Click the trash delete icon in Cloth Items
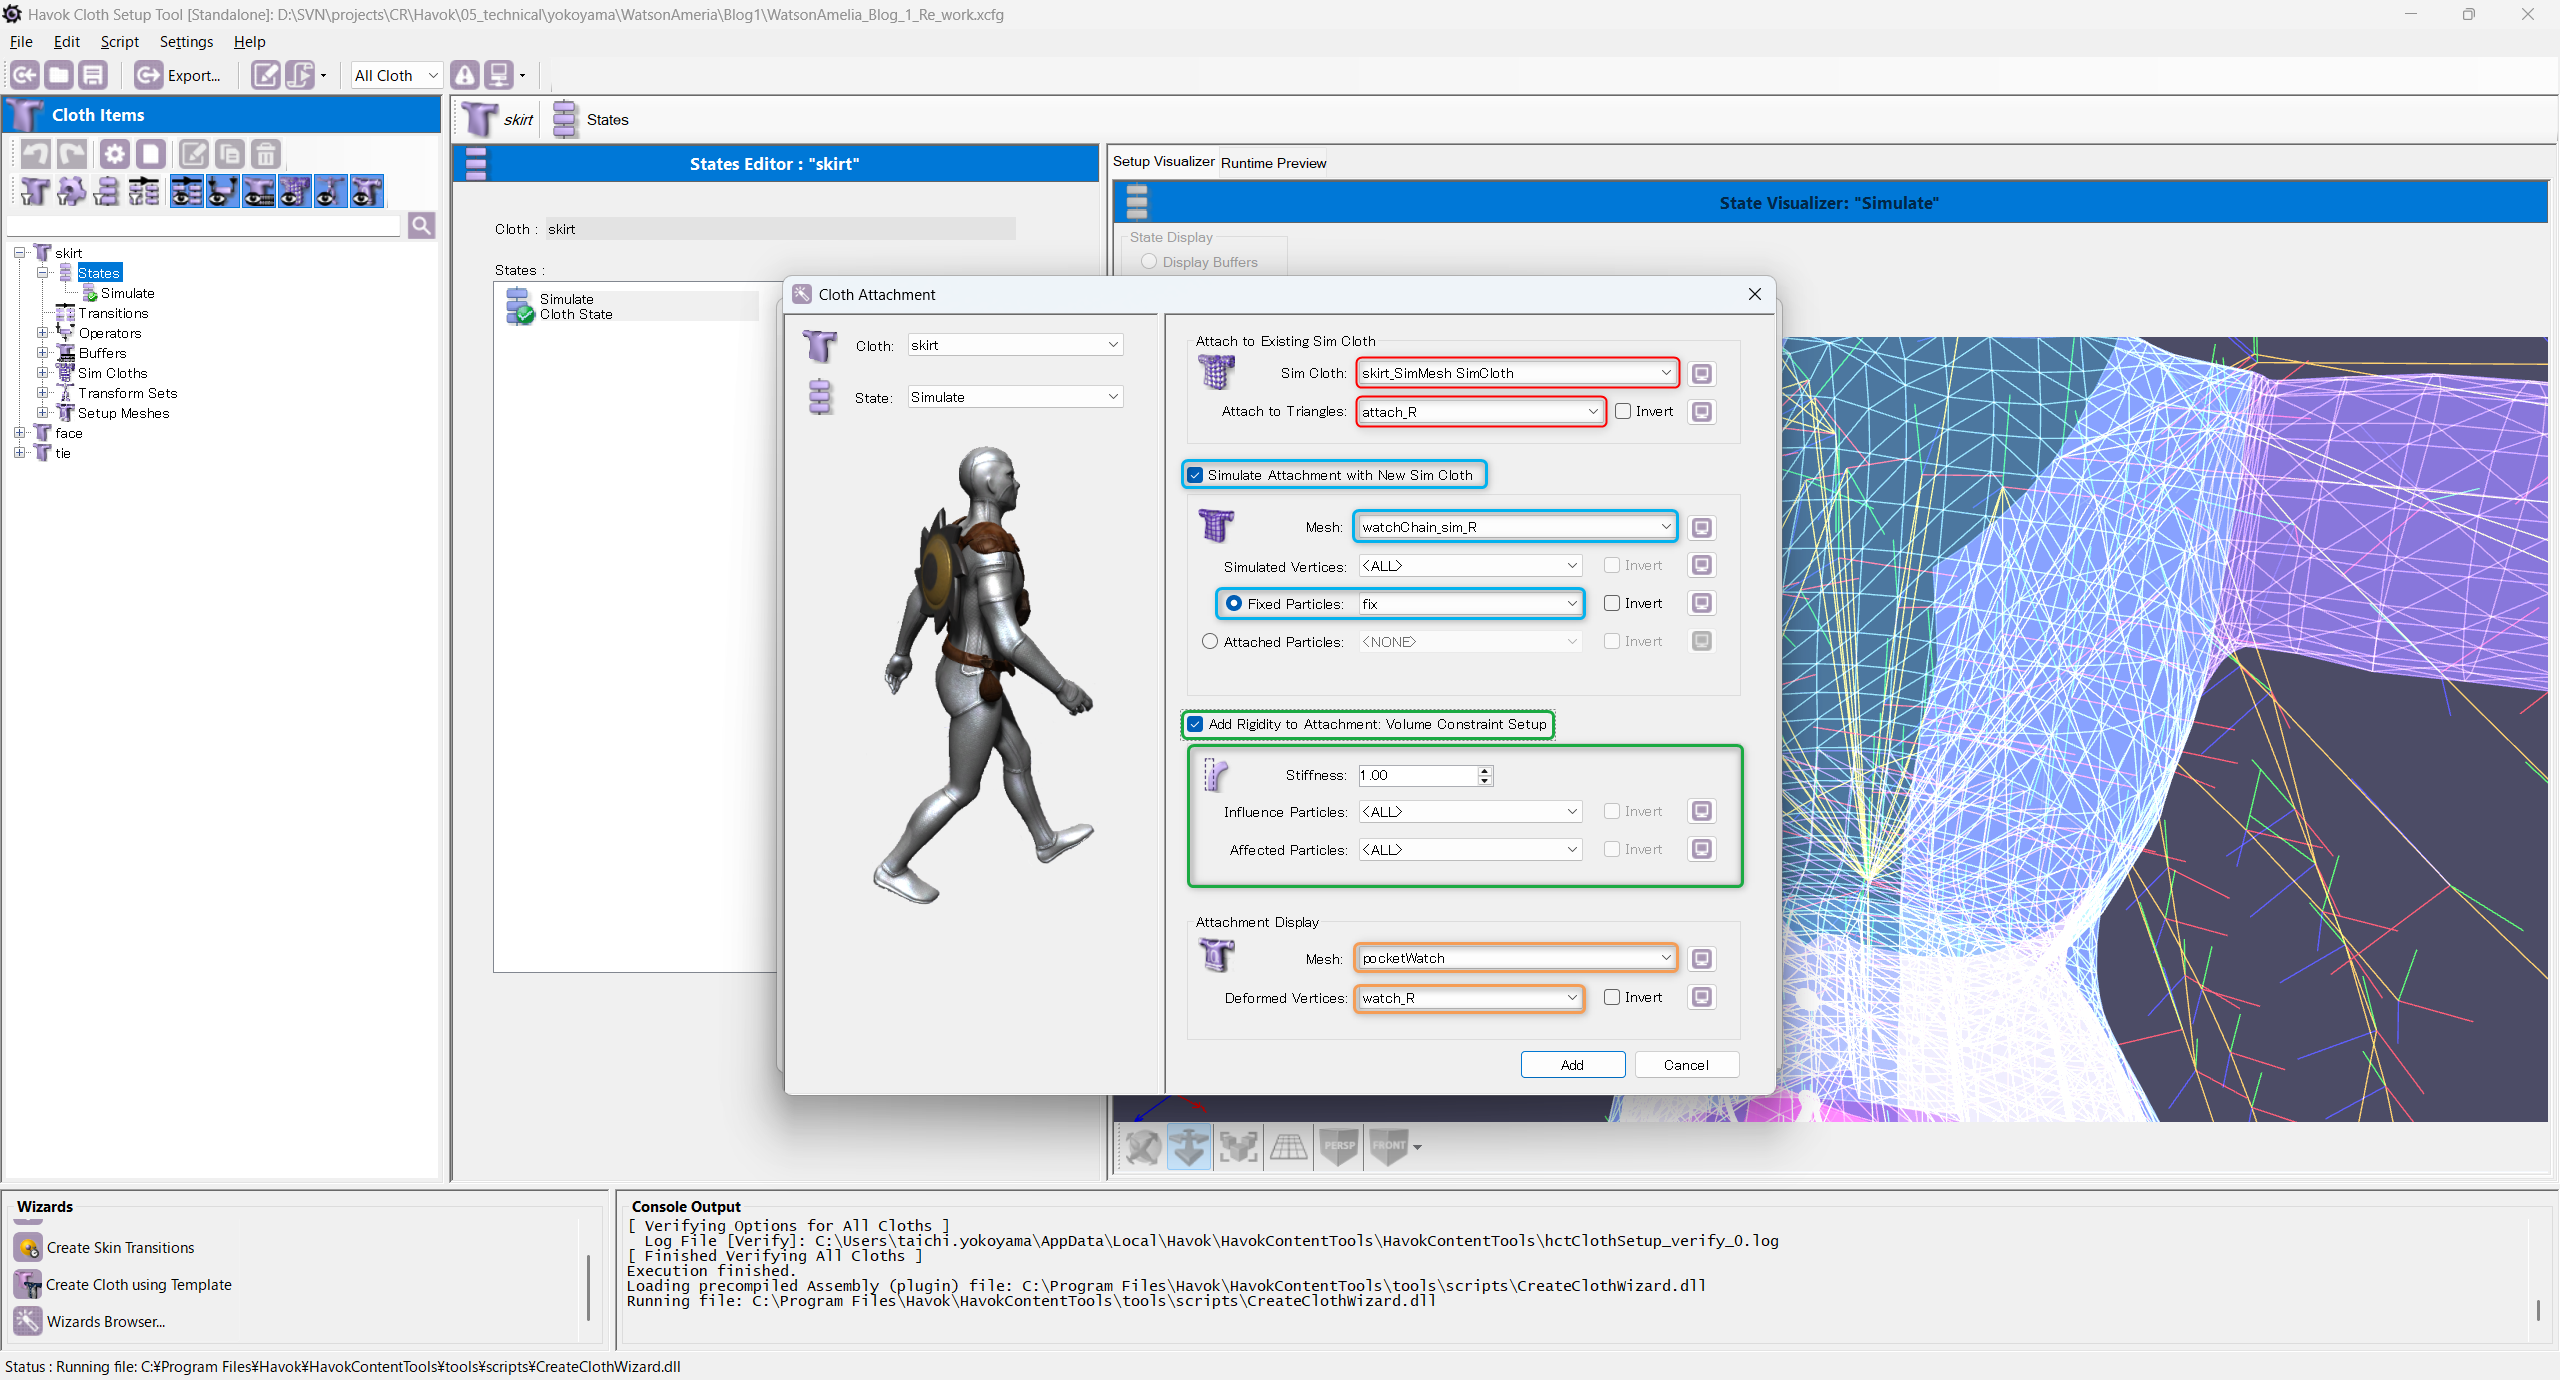 point(265,154)
